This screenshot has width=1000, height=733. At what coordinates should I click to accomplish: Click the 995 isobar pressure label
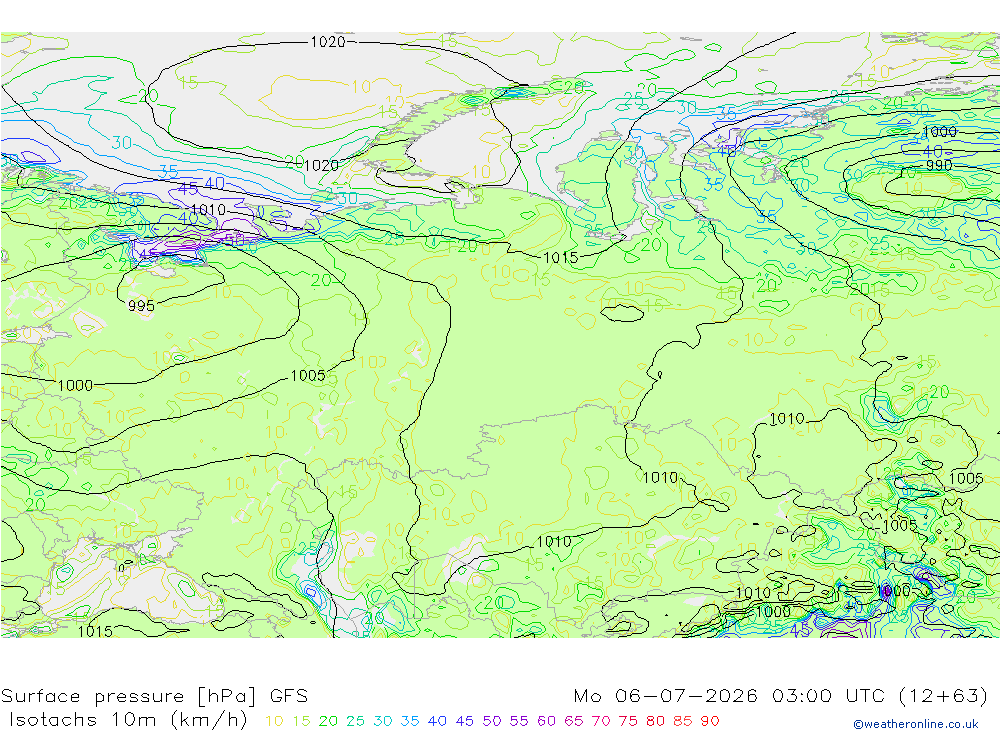pos(141,306)
